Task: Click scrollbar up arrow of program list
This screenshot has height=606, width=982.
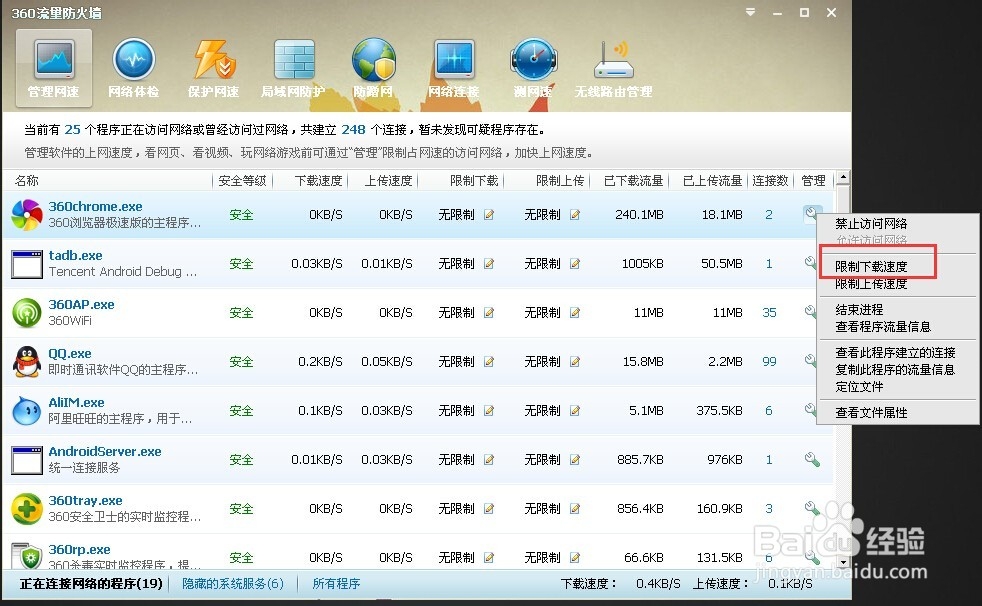Action: pyautogui.click(x=843, y=177)
